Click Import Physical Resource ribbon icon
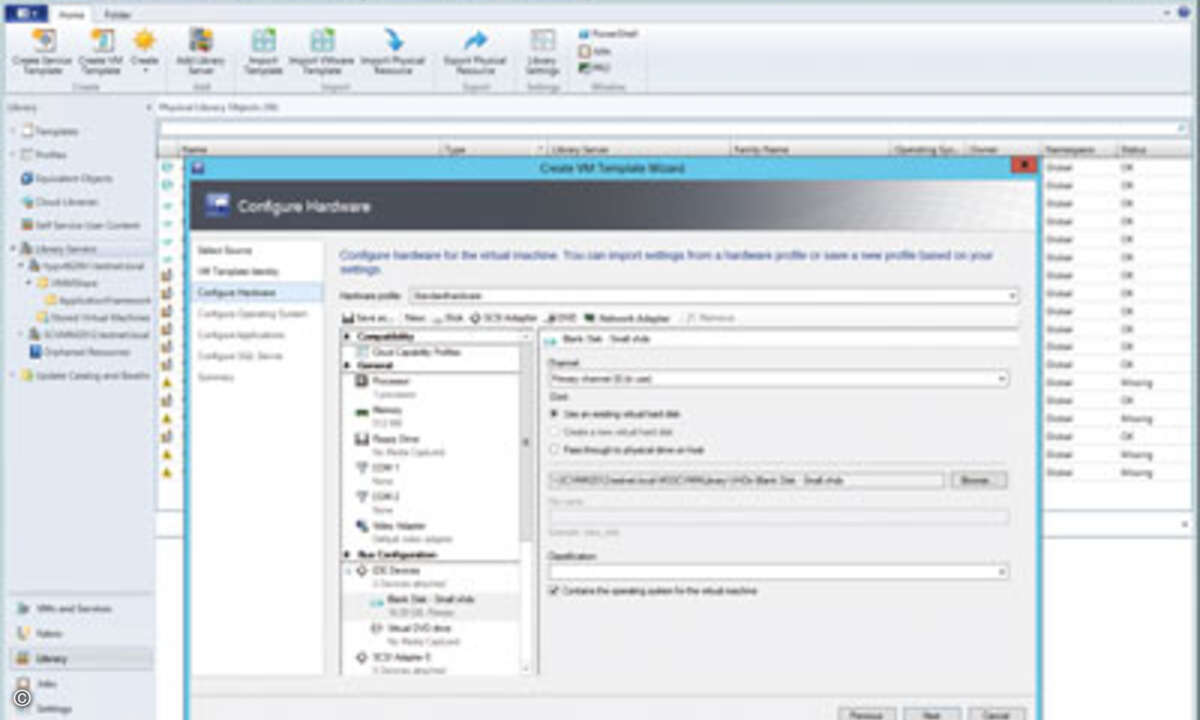This screenshot has width=1200, height=720. point(393,52)
